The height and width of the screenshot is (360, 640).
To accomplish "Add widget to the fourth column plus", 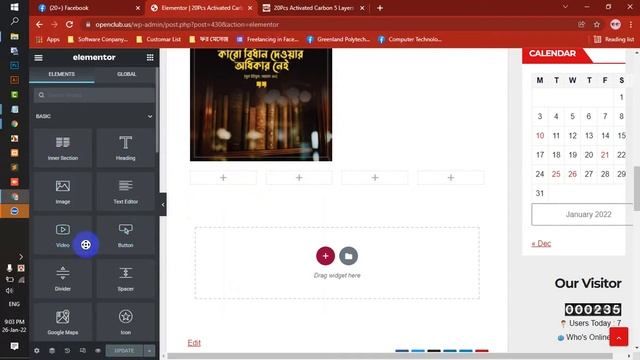I will coord(451,178).
